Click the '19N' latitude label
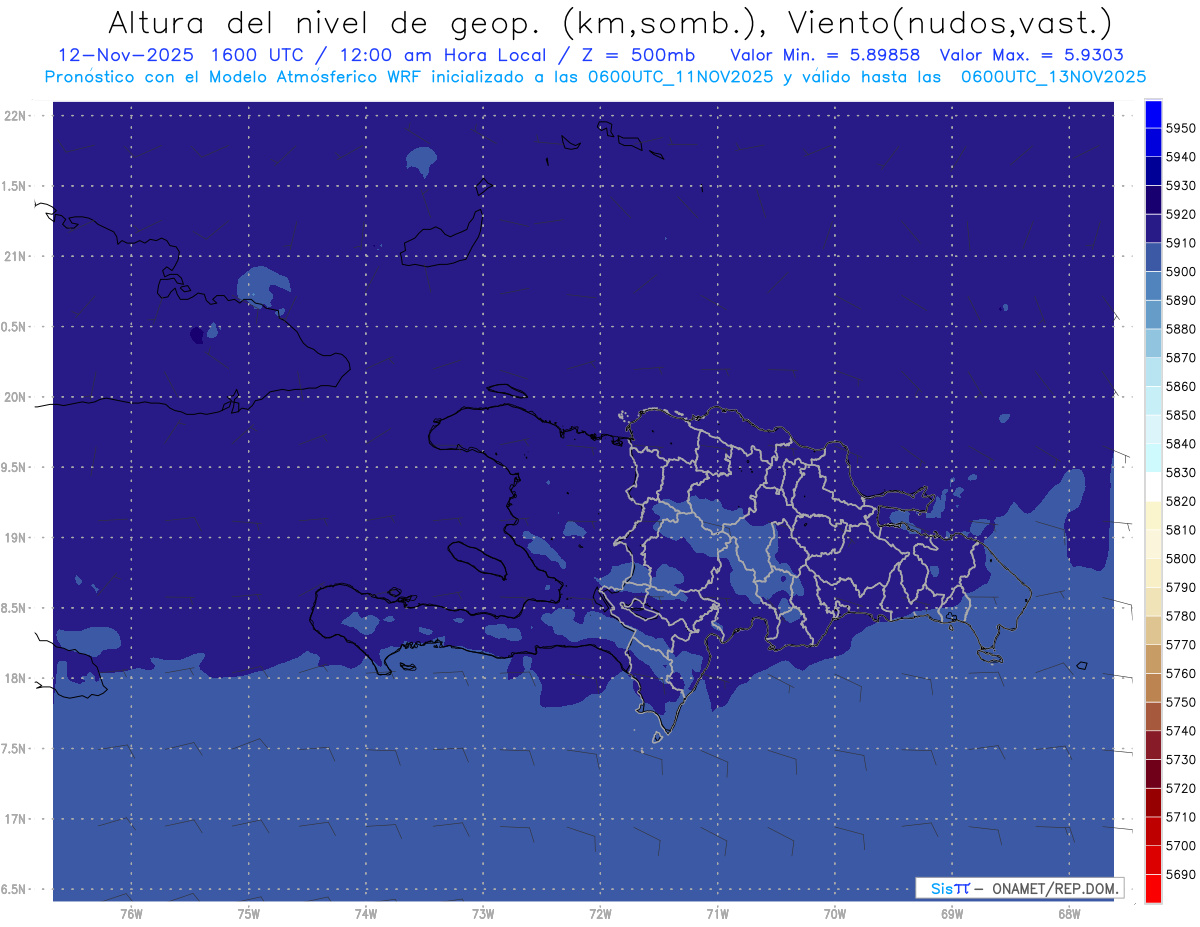Image resolution: width=1200 pixels, height=927 pixels. point(14,538)
